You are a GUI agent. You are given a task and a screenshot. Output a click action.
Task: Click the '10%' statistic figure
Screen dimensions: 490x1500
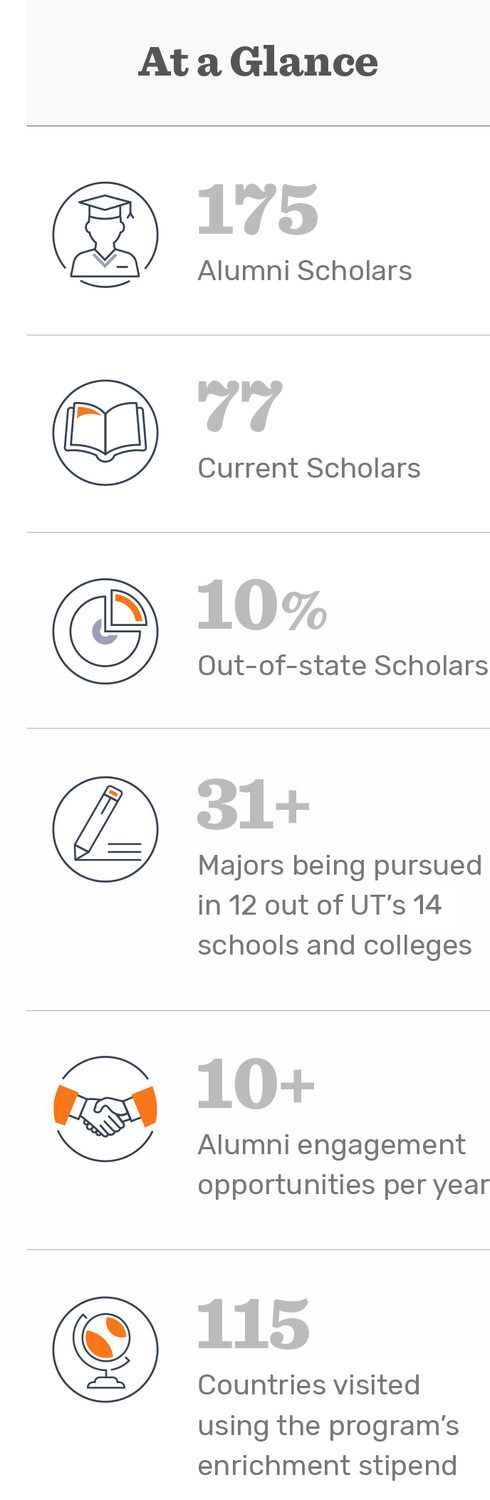click(x=262, y=606)
